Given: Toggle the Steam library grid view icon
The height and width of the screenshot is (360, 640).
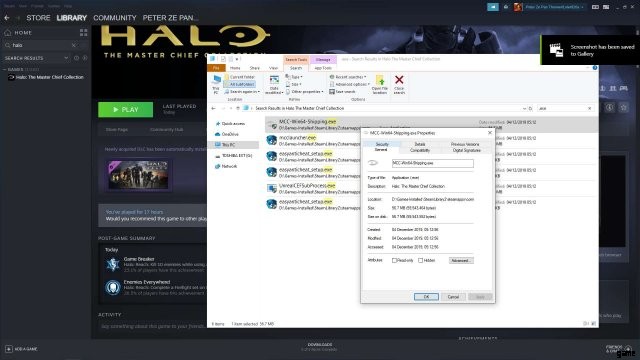Looking at the screenshot, I should (83, 32).
